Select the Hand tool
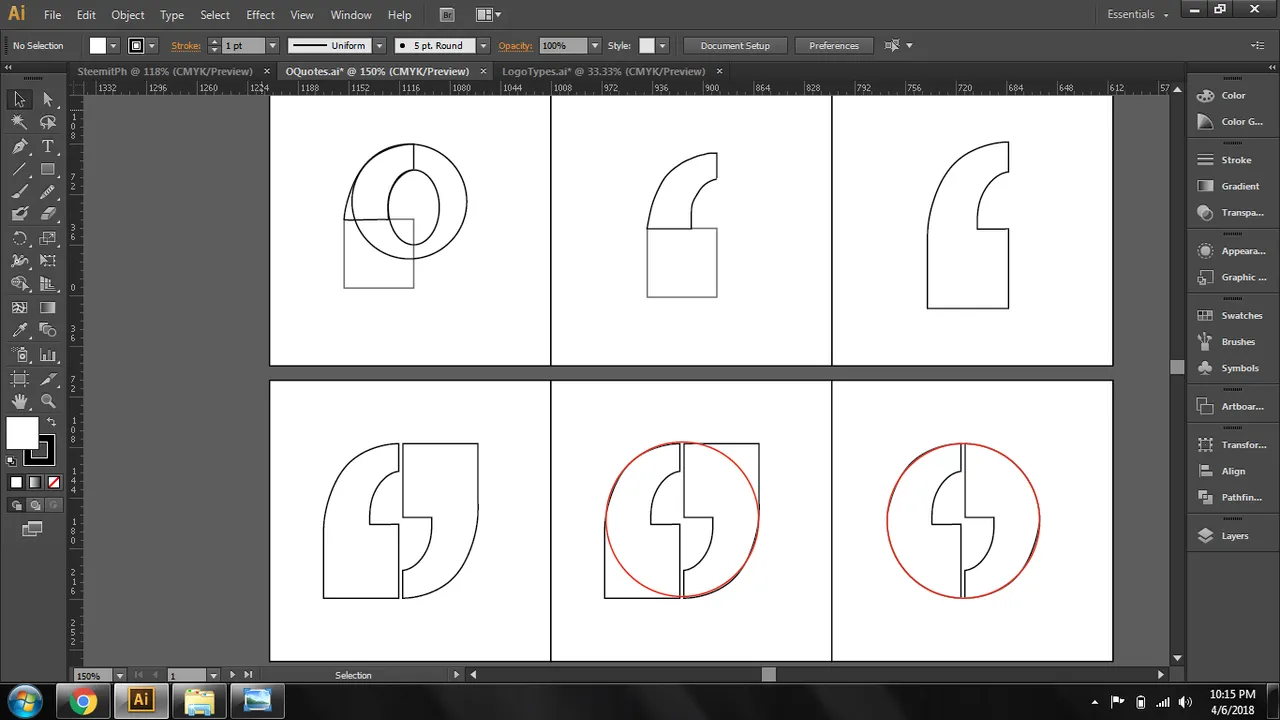Viewport: 1280px width, 720px height. coord(19,401)
